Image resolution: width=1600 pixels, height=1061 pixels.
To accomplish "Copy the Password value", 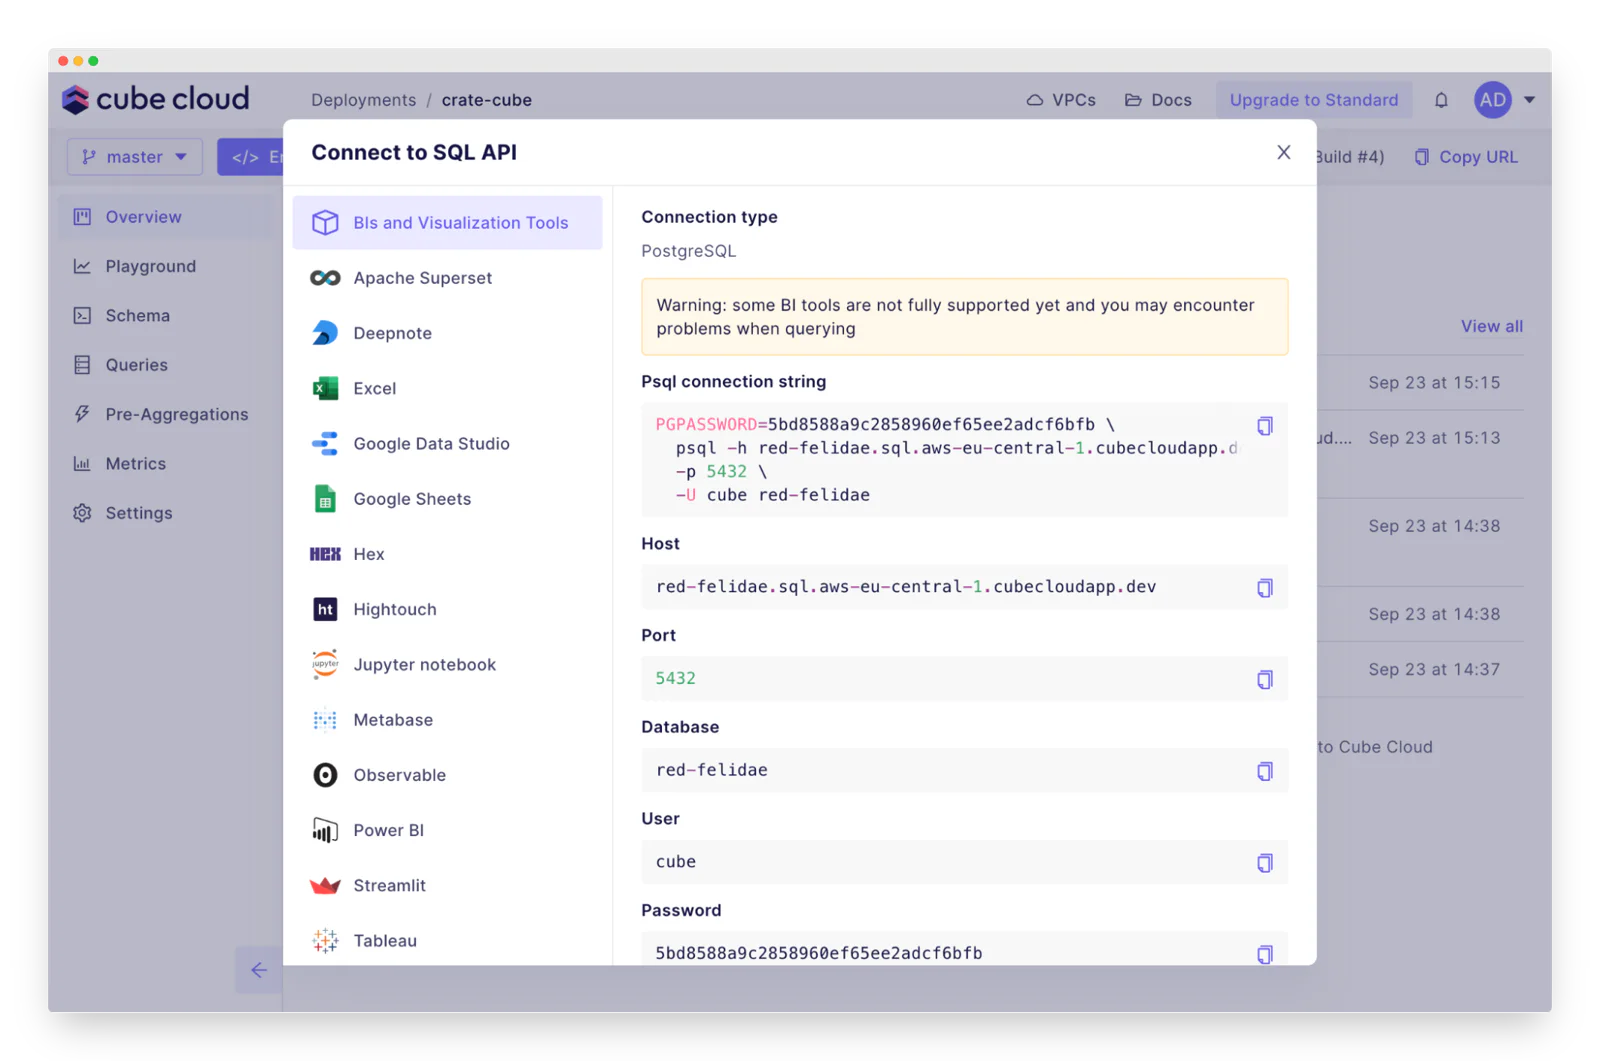I will [x=1264, y=954].
